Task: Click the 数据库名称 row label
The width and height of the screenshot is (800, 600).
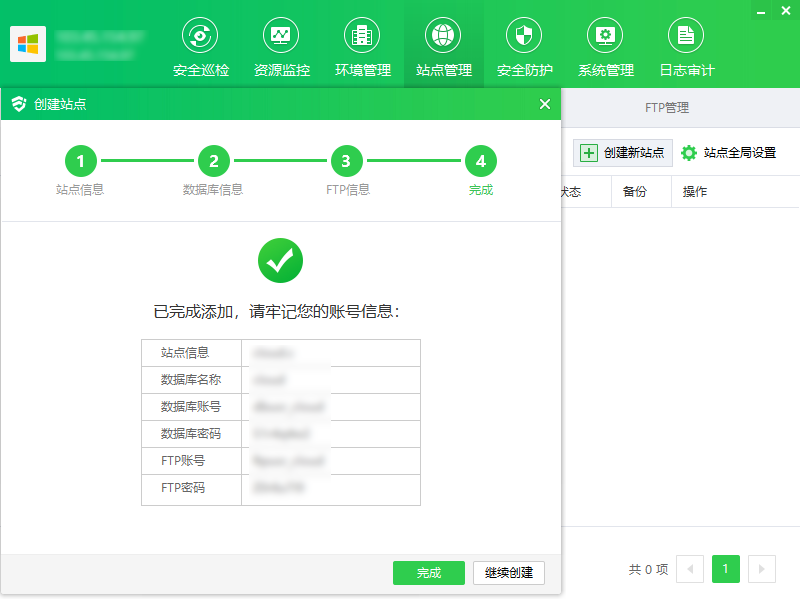Action: coord(191,380)
